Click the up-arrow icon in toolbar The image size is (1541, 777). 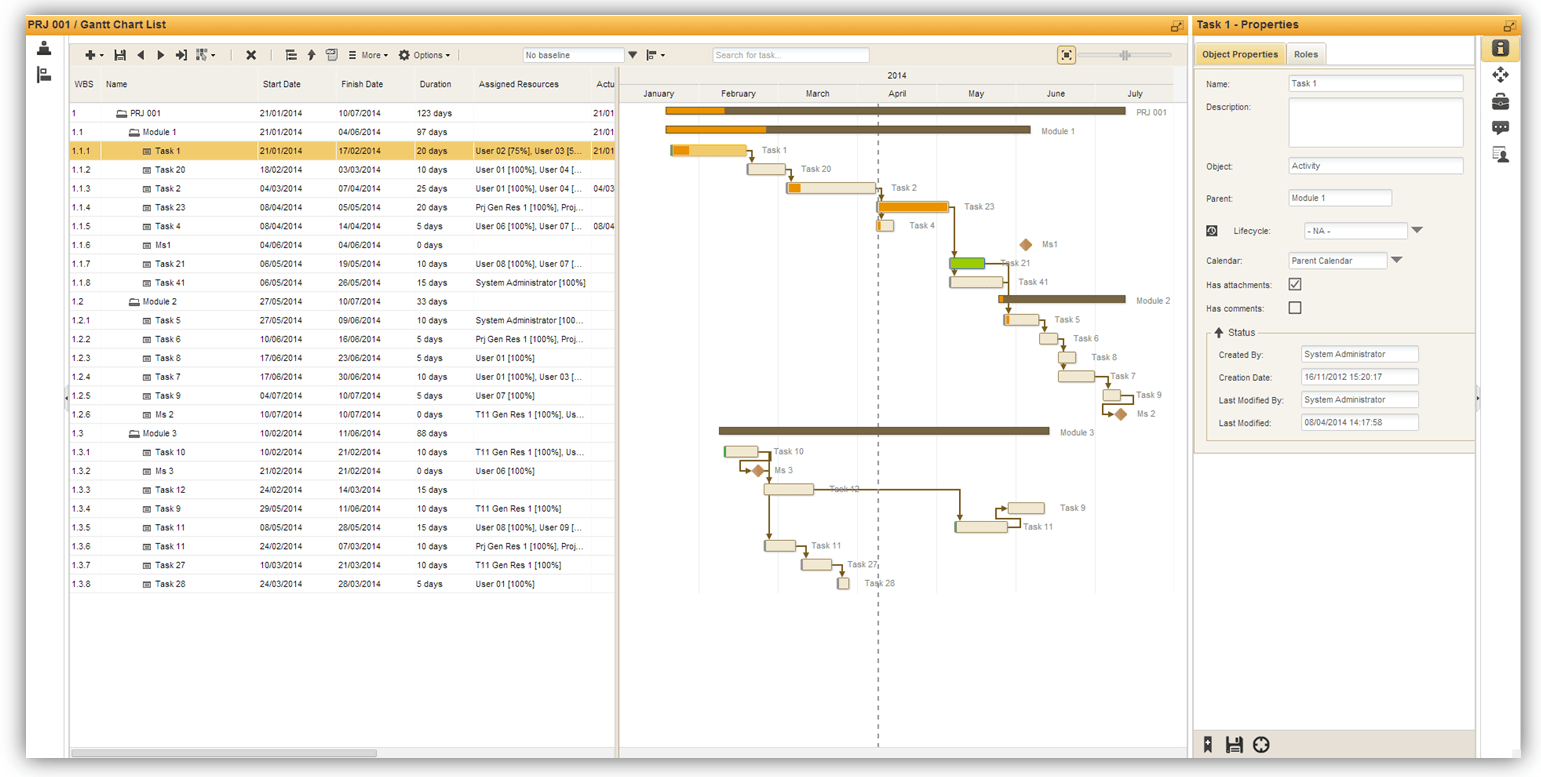tap(311, 55)
